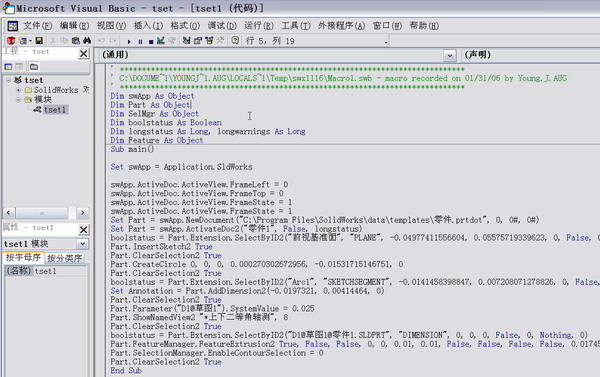Viewport: 600px width, 377px height.
Task: Expand the SolidWorks folder node
Action: [x=18, y=90]
